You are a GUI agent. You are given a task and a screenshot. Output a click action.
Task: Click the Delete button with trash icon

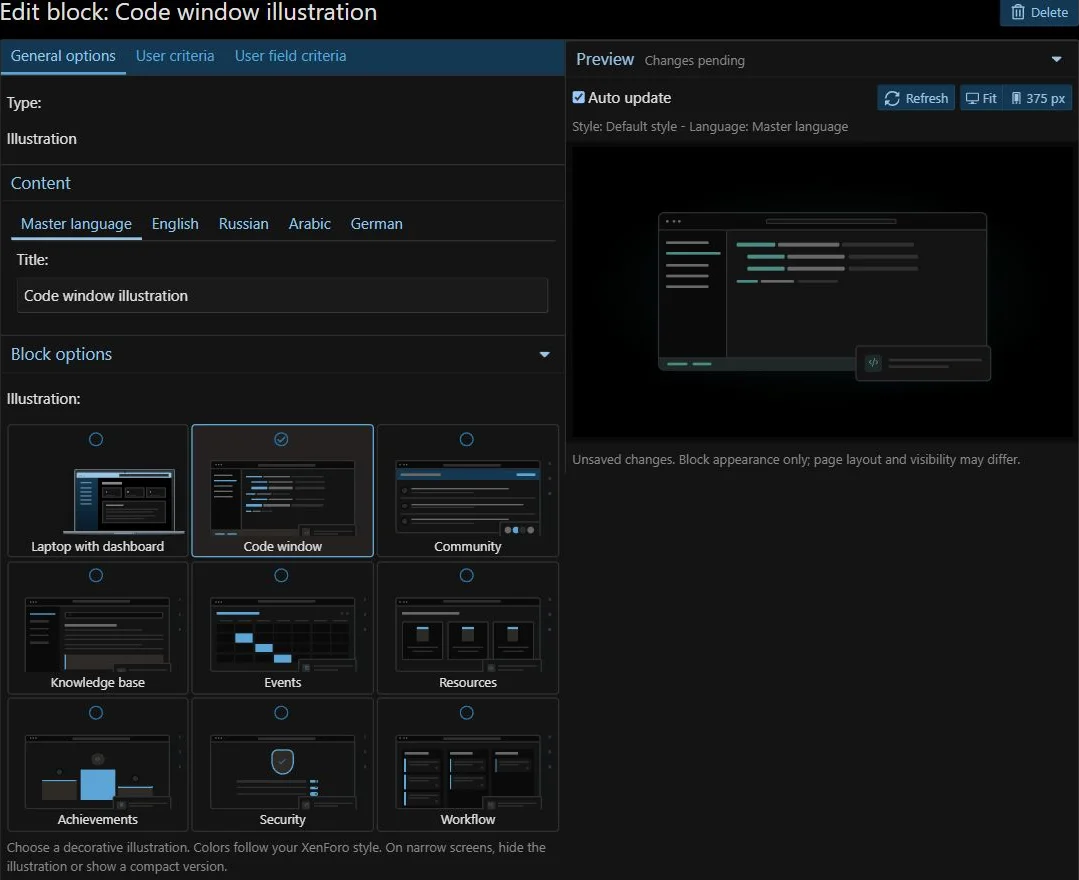coord(1039,12)
